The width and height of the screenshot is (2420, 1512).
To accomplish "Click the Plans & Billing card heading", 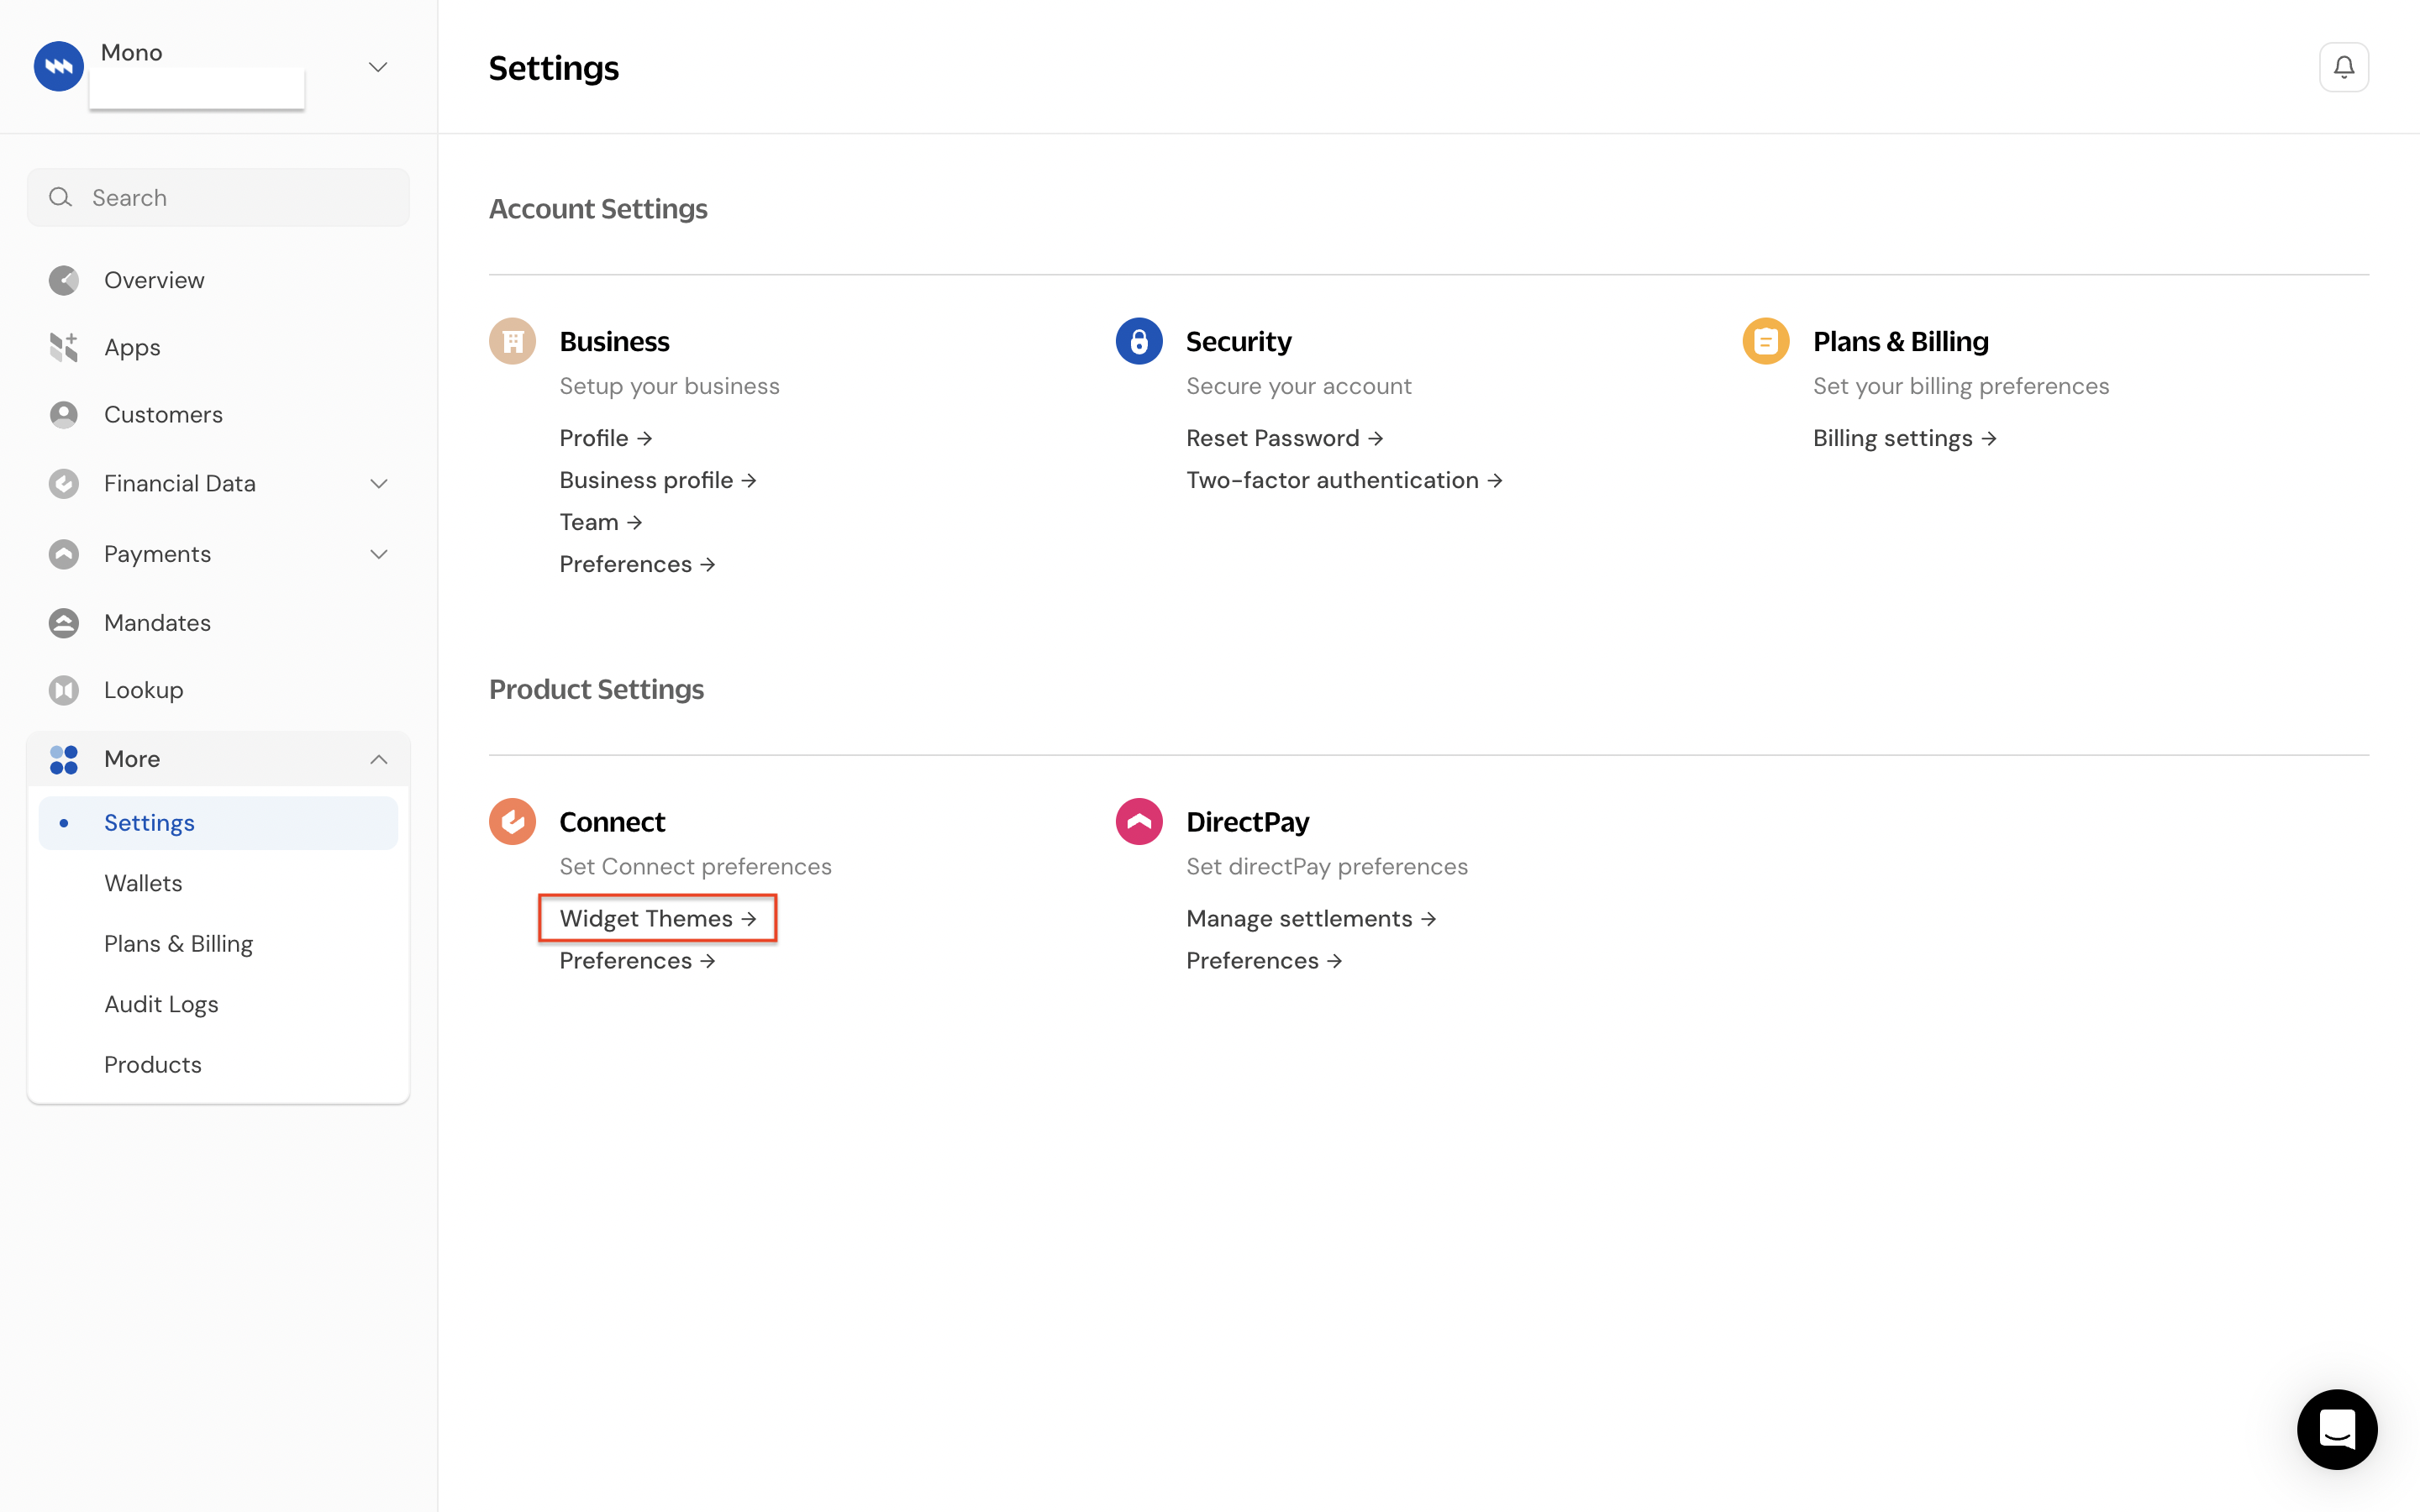I will click(x=1900, y=341).
